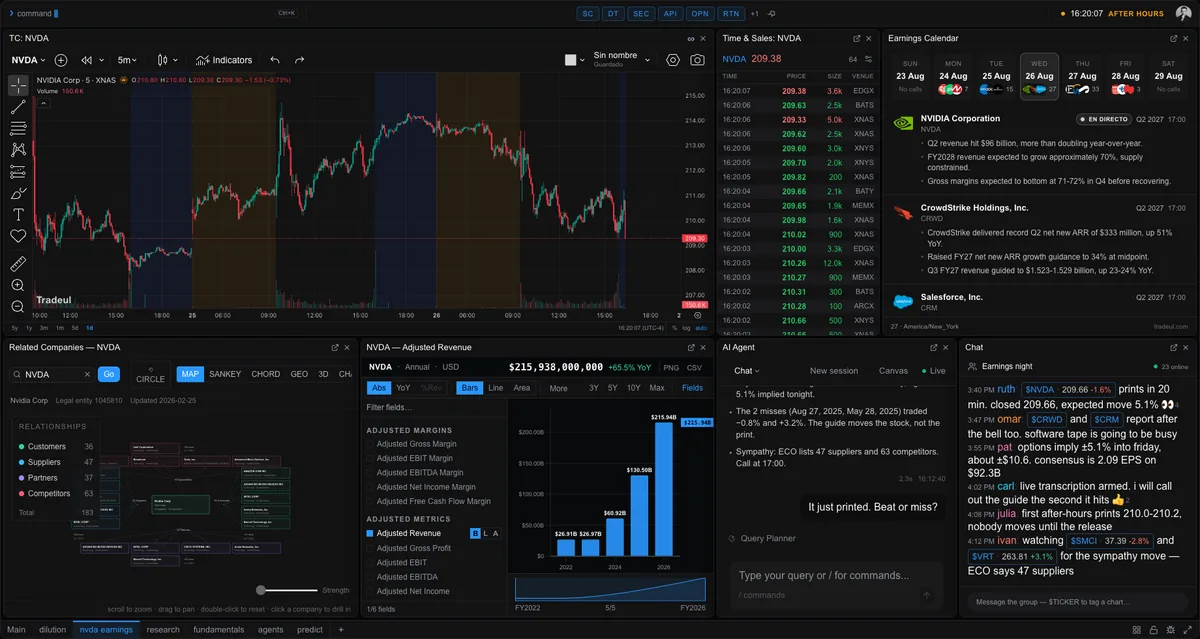Select the ruler measure tool
This screenshot has height=639, width=1200.
tap(18, 264)
